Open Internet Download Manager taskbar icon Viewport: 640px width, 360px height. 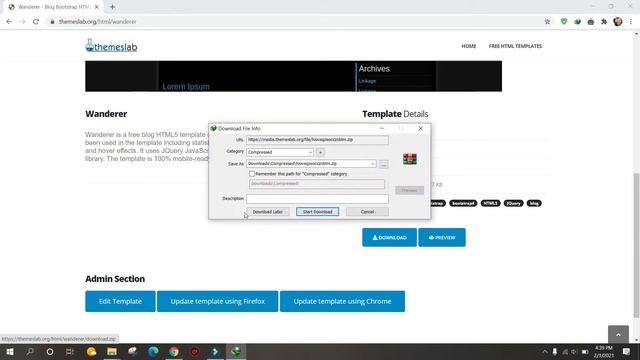[236, 351]
